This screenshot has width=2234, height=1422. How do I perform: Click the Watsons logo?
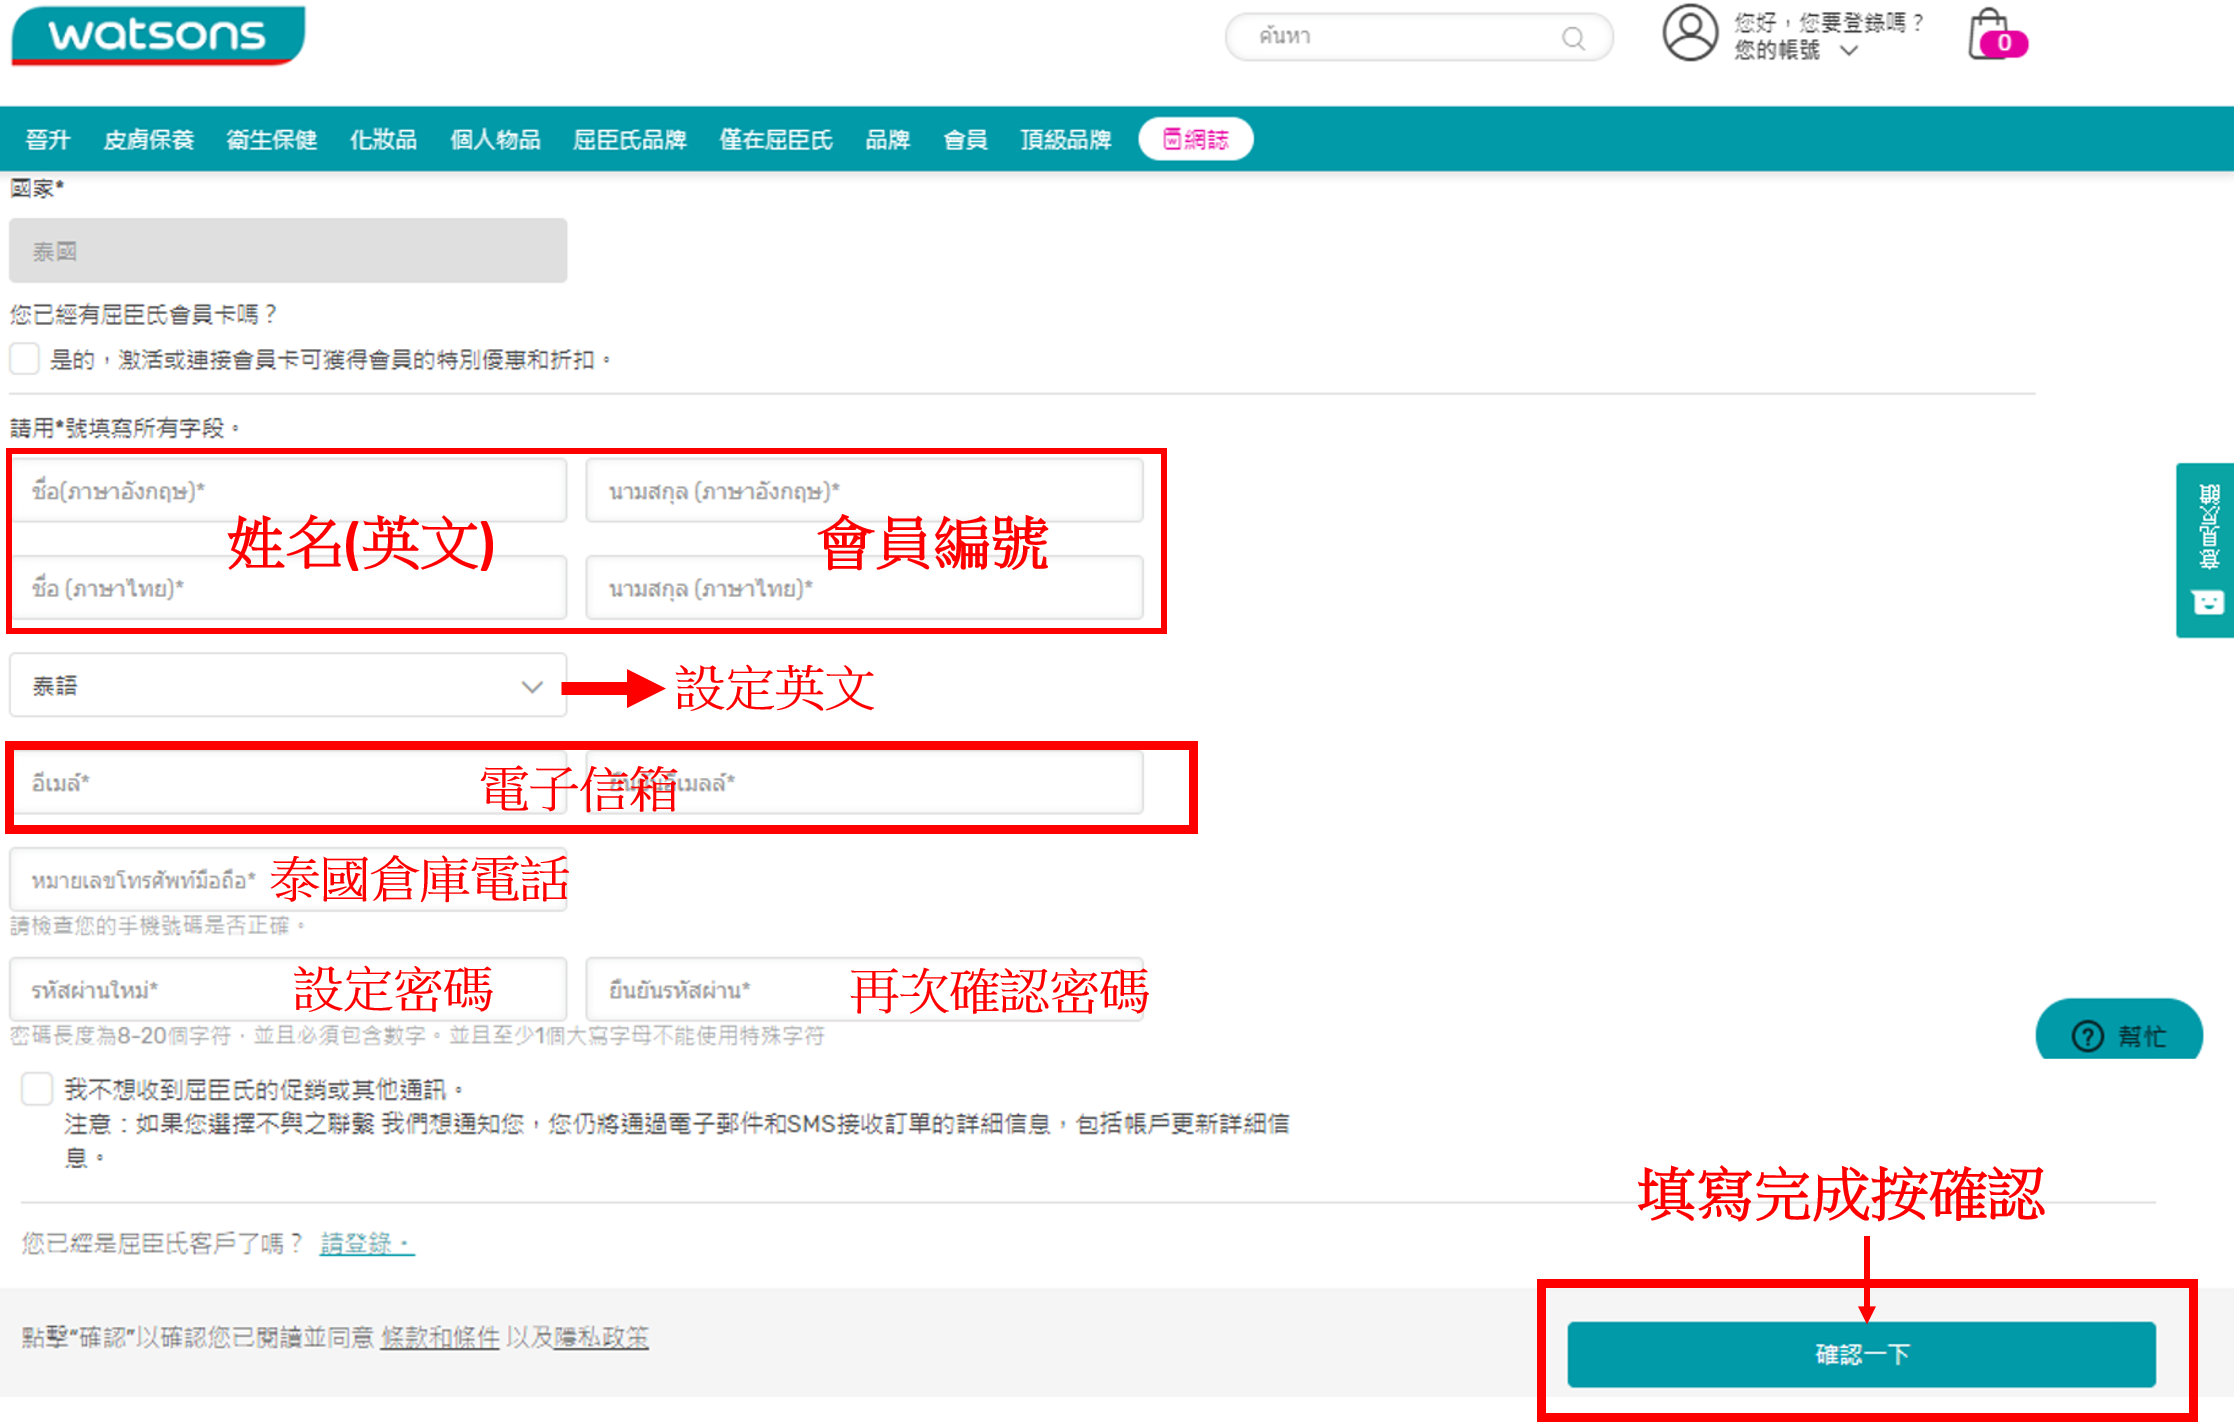(x=158, y=35)
